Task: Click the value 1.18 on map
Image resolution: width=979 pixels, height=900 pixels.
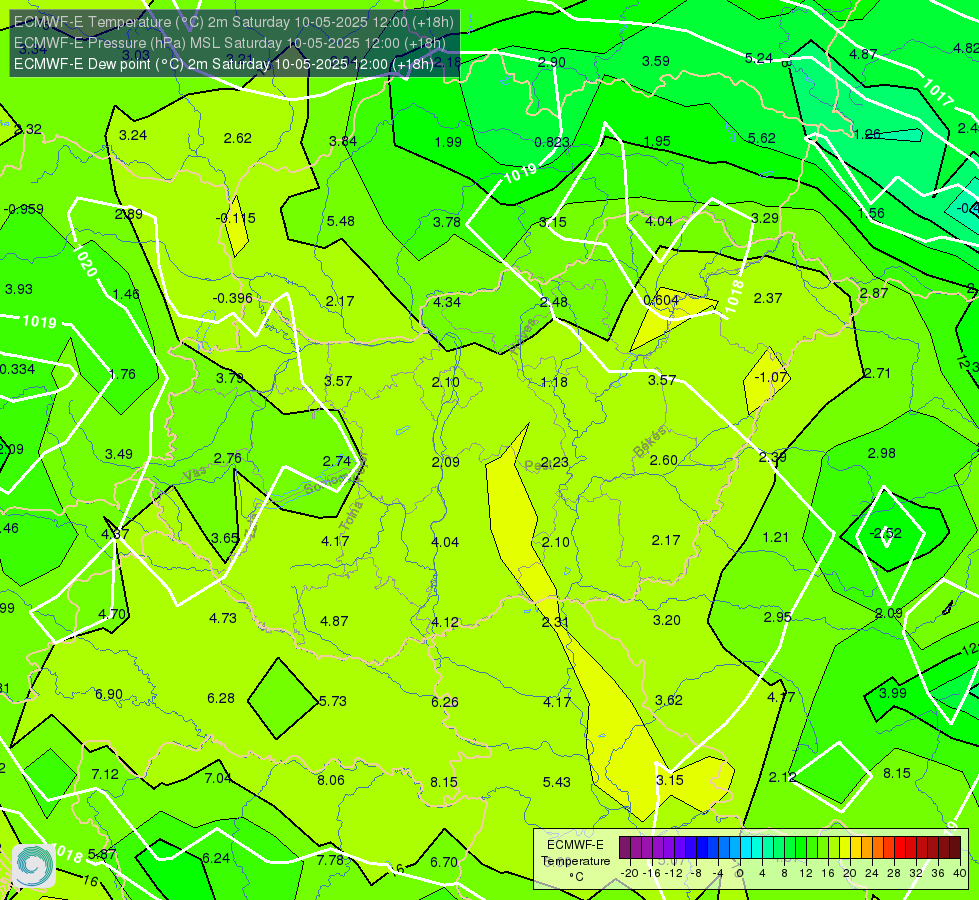Action: [554, 382]
